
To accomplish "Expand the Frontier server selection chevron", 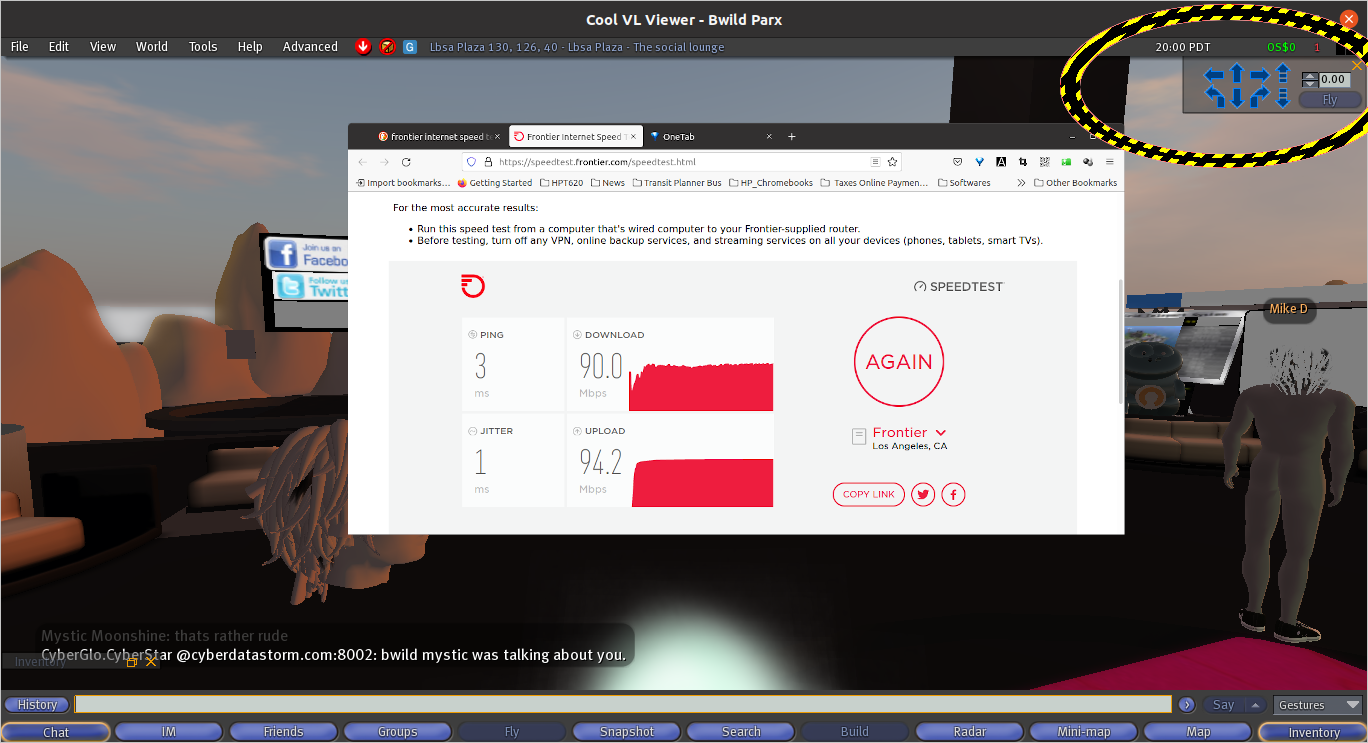I will [941, 433].
